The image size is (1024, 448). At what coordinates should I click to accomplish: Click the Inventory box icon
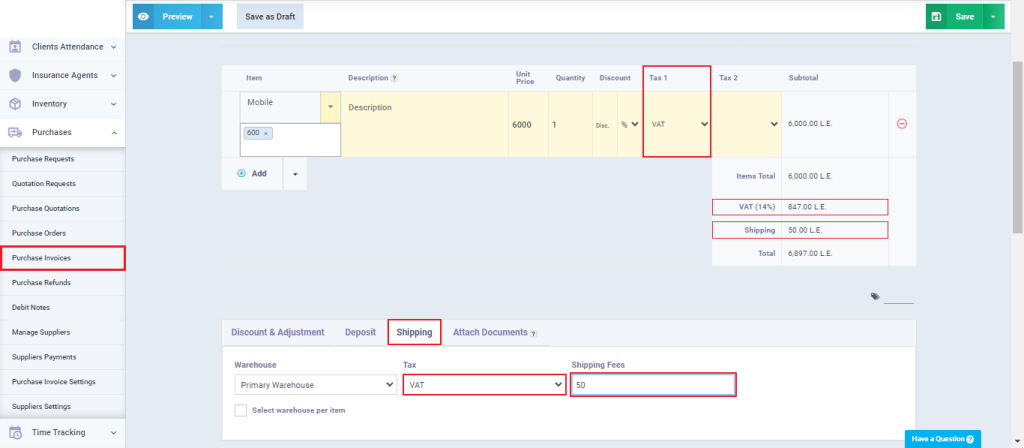click(x=15, y=104)
